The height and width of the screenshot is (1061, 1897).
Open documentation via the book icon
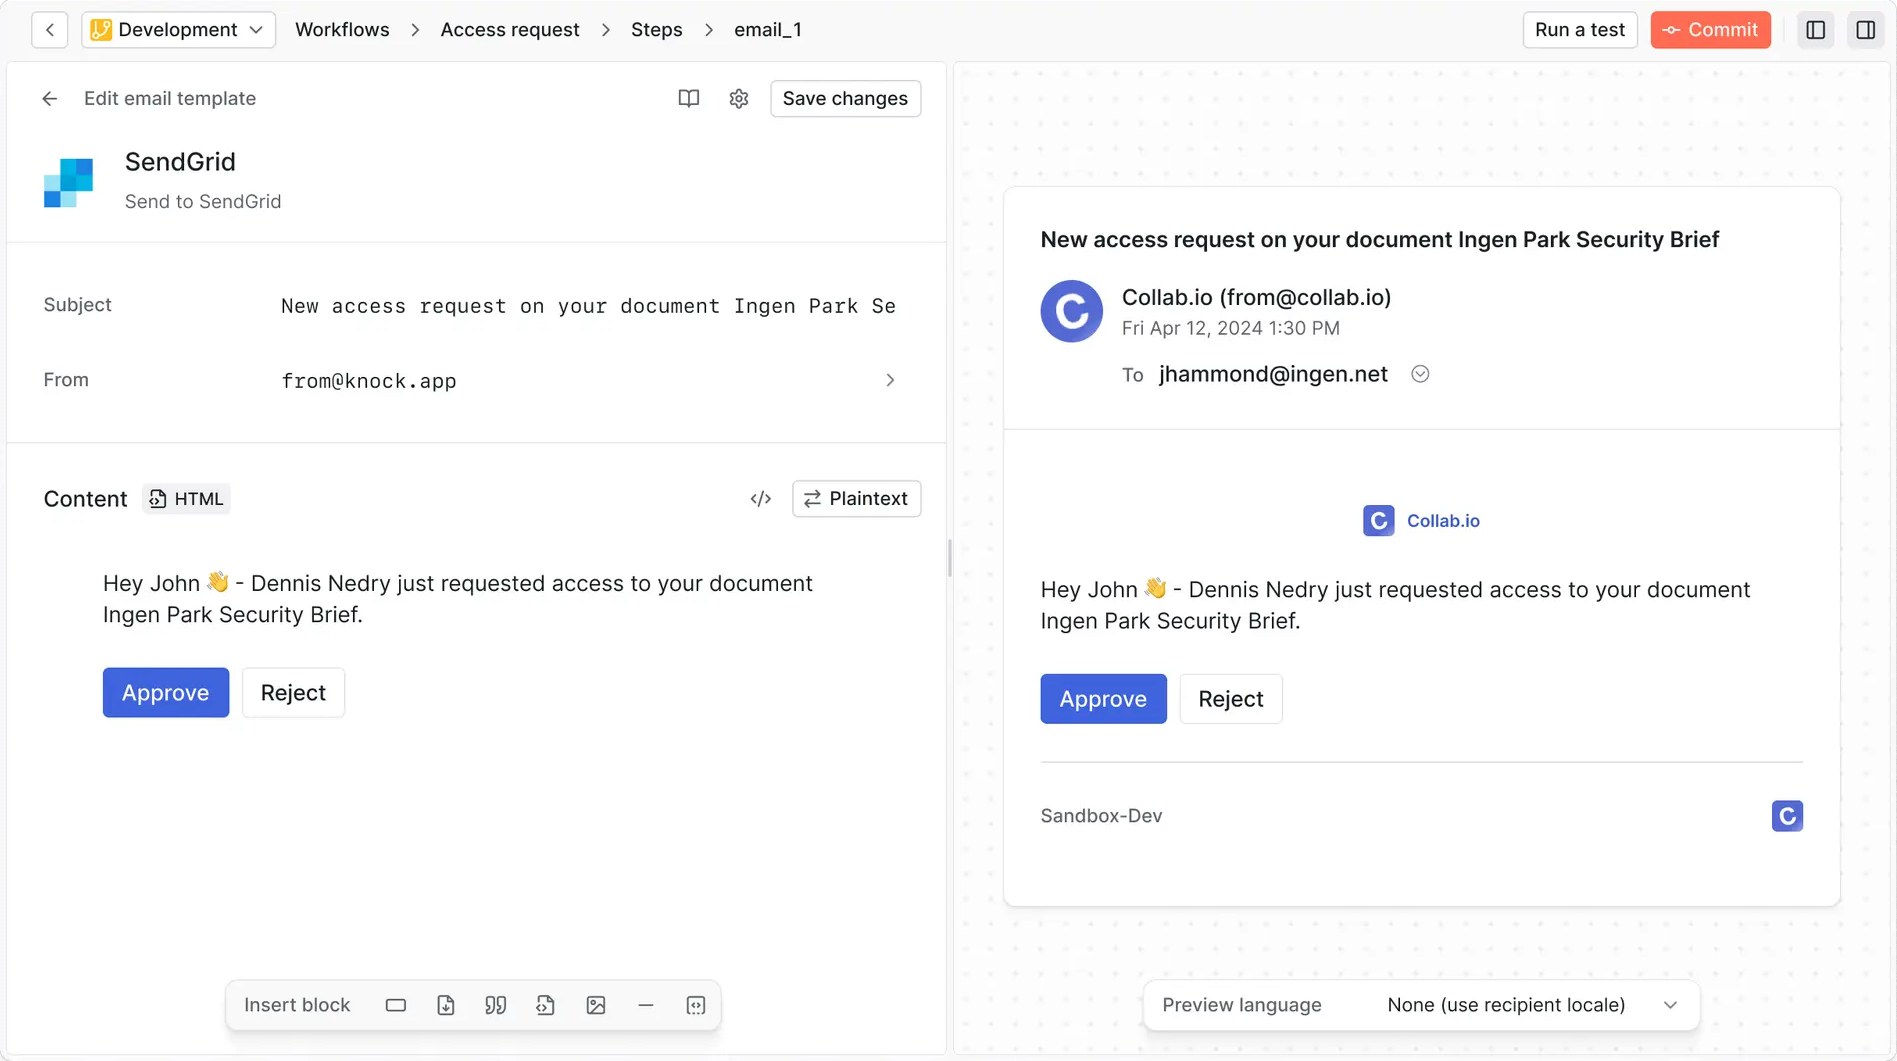pyautogui.click(x=688, y=98)
